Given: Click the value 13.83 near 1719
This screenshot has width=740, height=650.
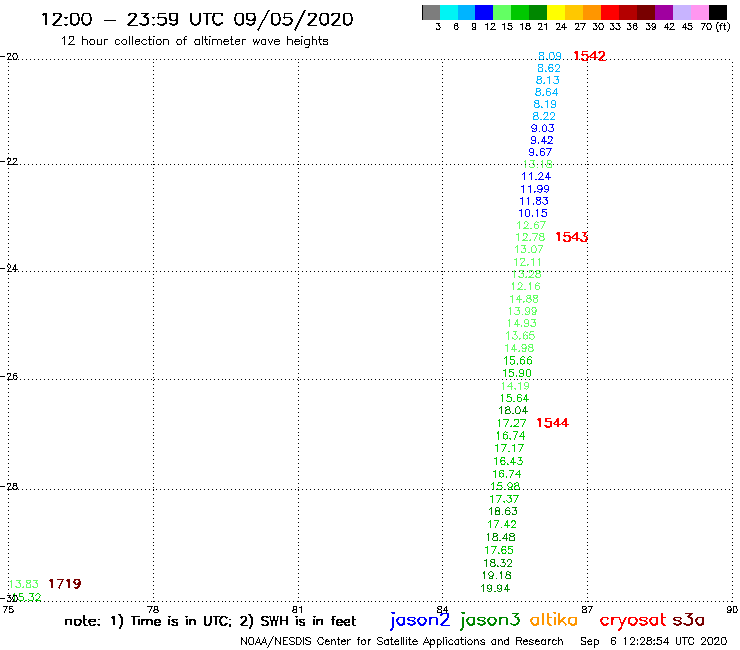Looking at the screenshot, I should (x=24, y=584).
